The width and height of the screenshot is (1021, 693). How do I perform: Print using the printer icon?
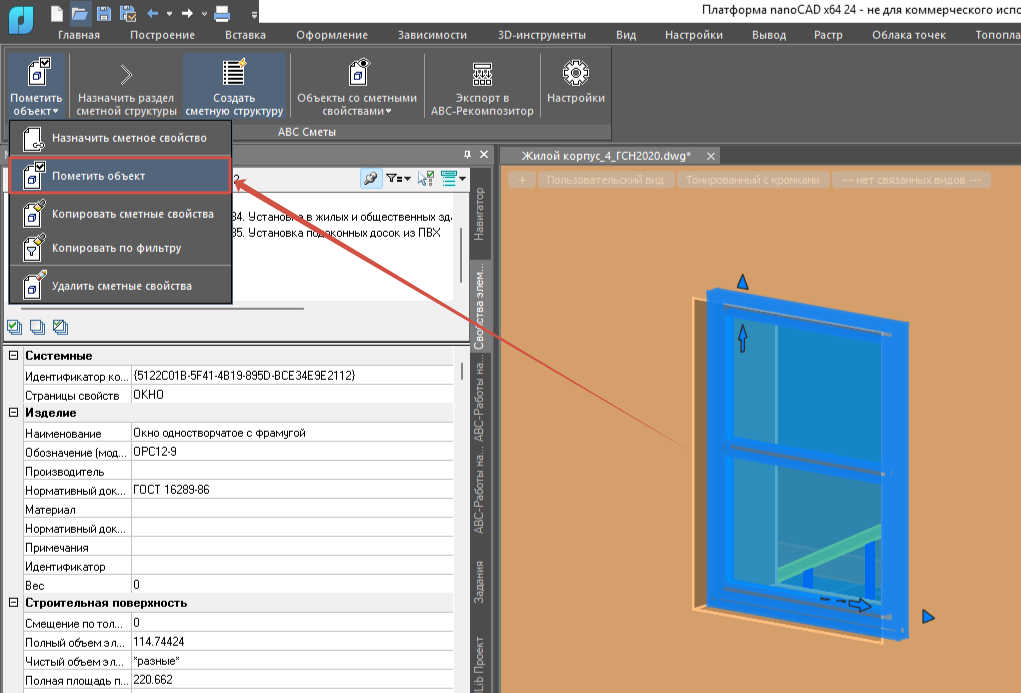(222, 13)
